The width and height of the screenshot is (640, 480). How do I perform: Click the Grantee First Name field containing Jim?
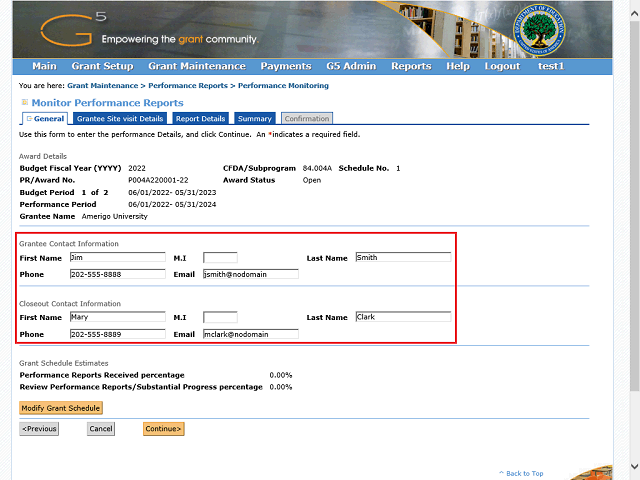pos(118,257)
